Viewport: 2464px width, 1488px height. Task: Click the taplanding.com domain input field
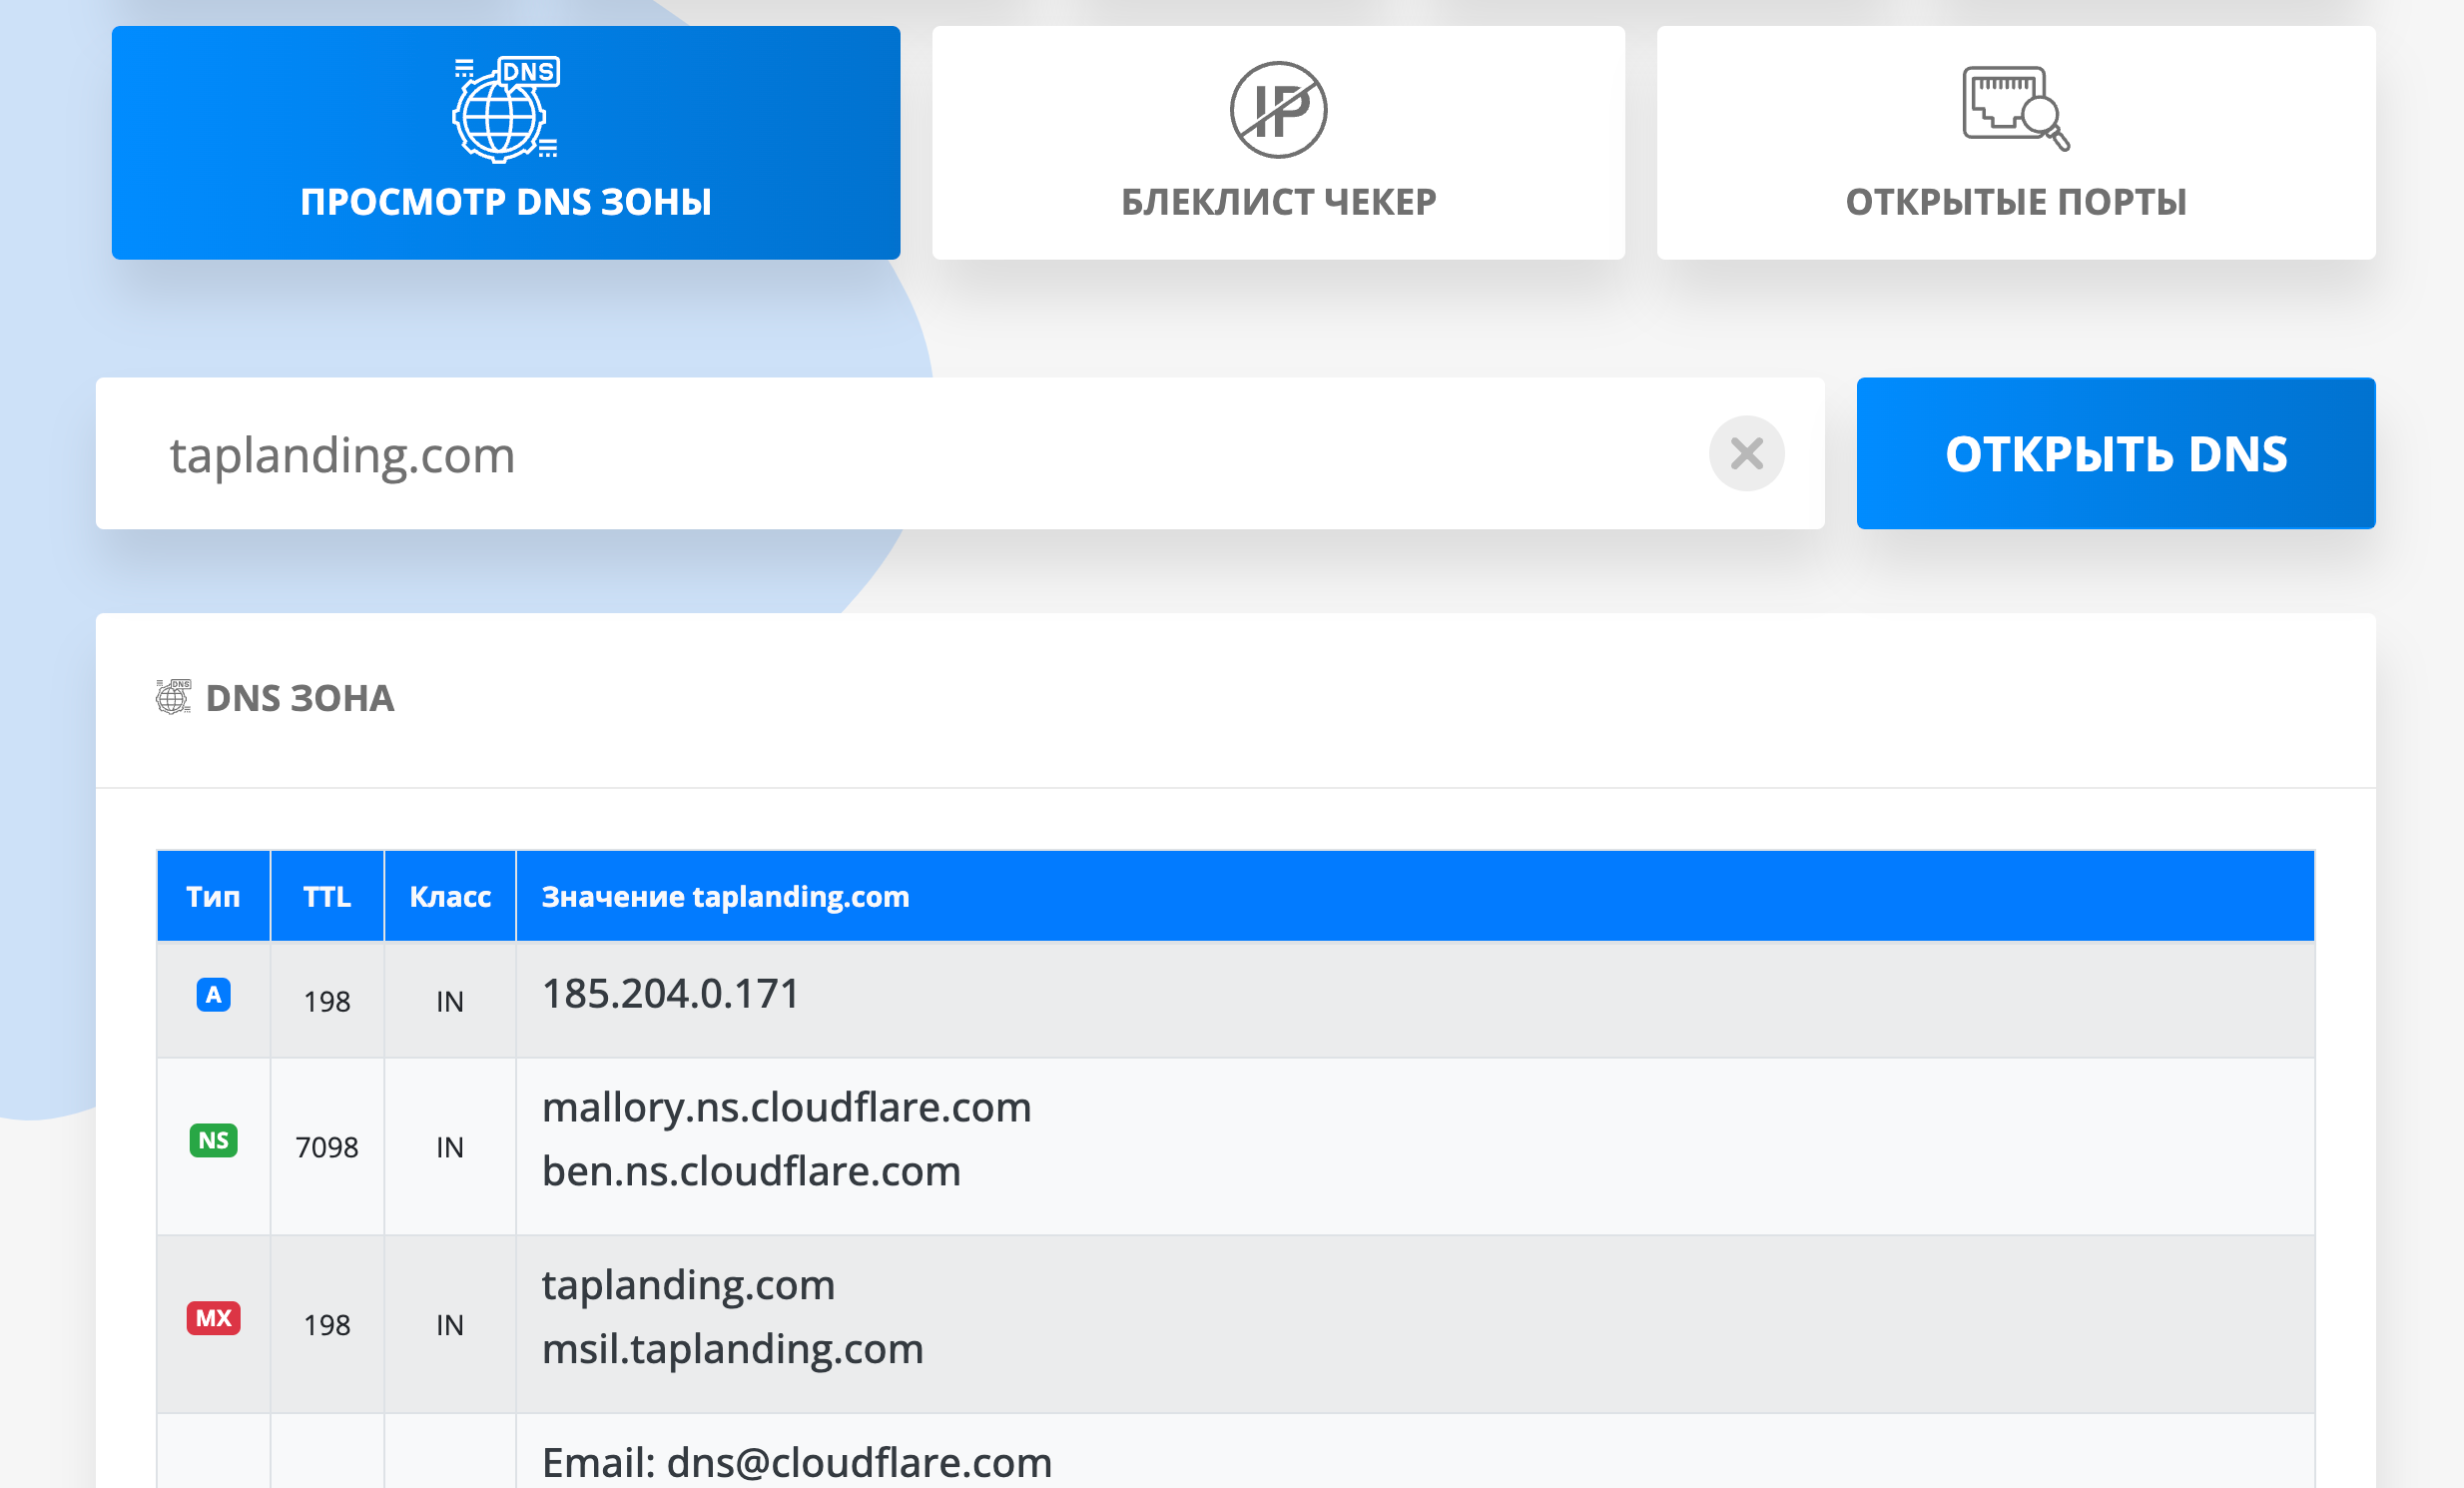click(900, 454)
